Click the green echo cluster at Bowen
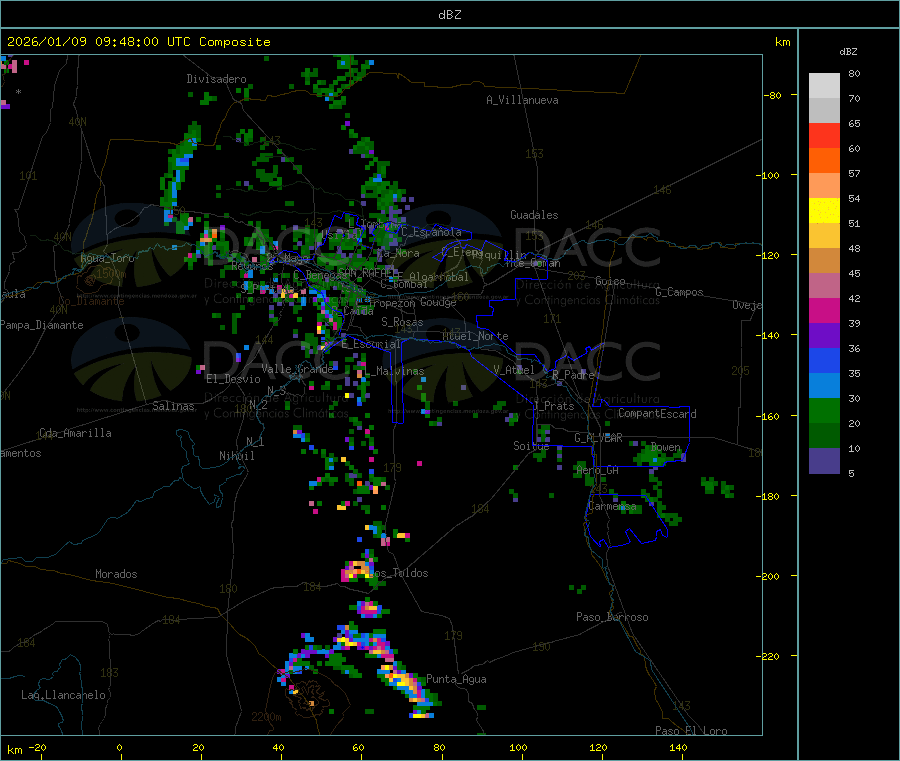 654,456
